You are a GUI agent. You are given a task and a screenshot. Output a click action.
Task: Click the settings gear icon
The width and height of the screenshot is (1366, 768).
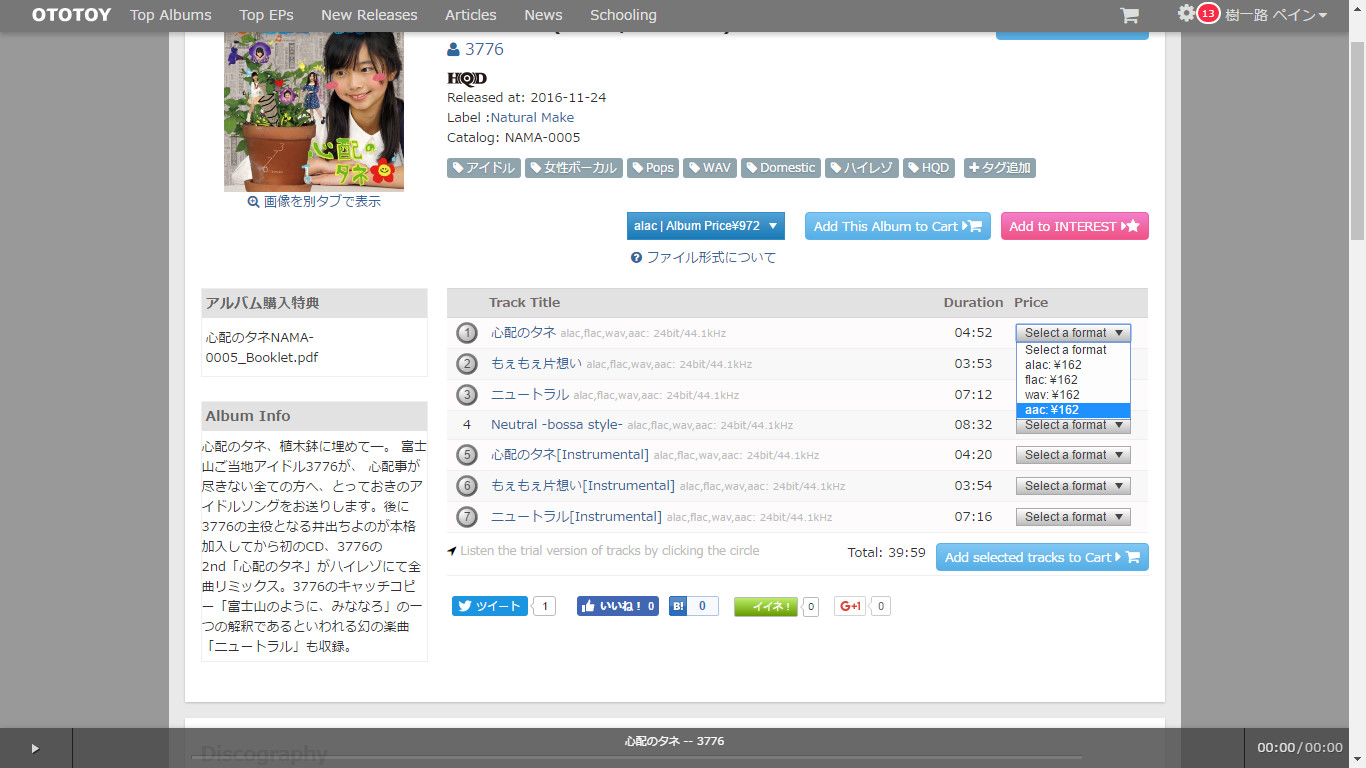(x=1186, y=14)
